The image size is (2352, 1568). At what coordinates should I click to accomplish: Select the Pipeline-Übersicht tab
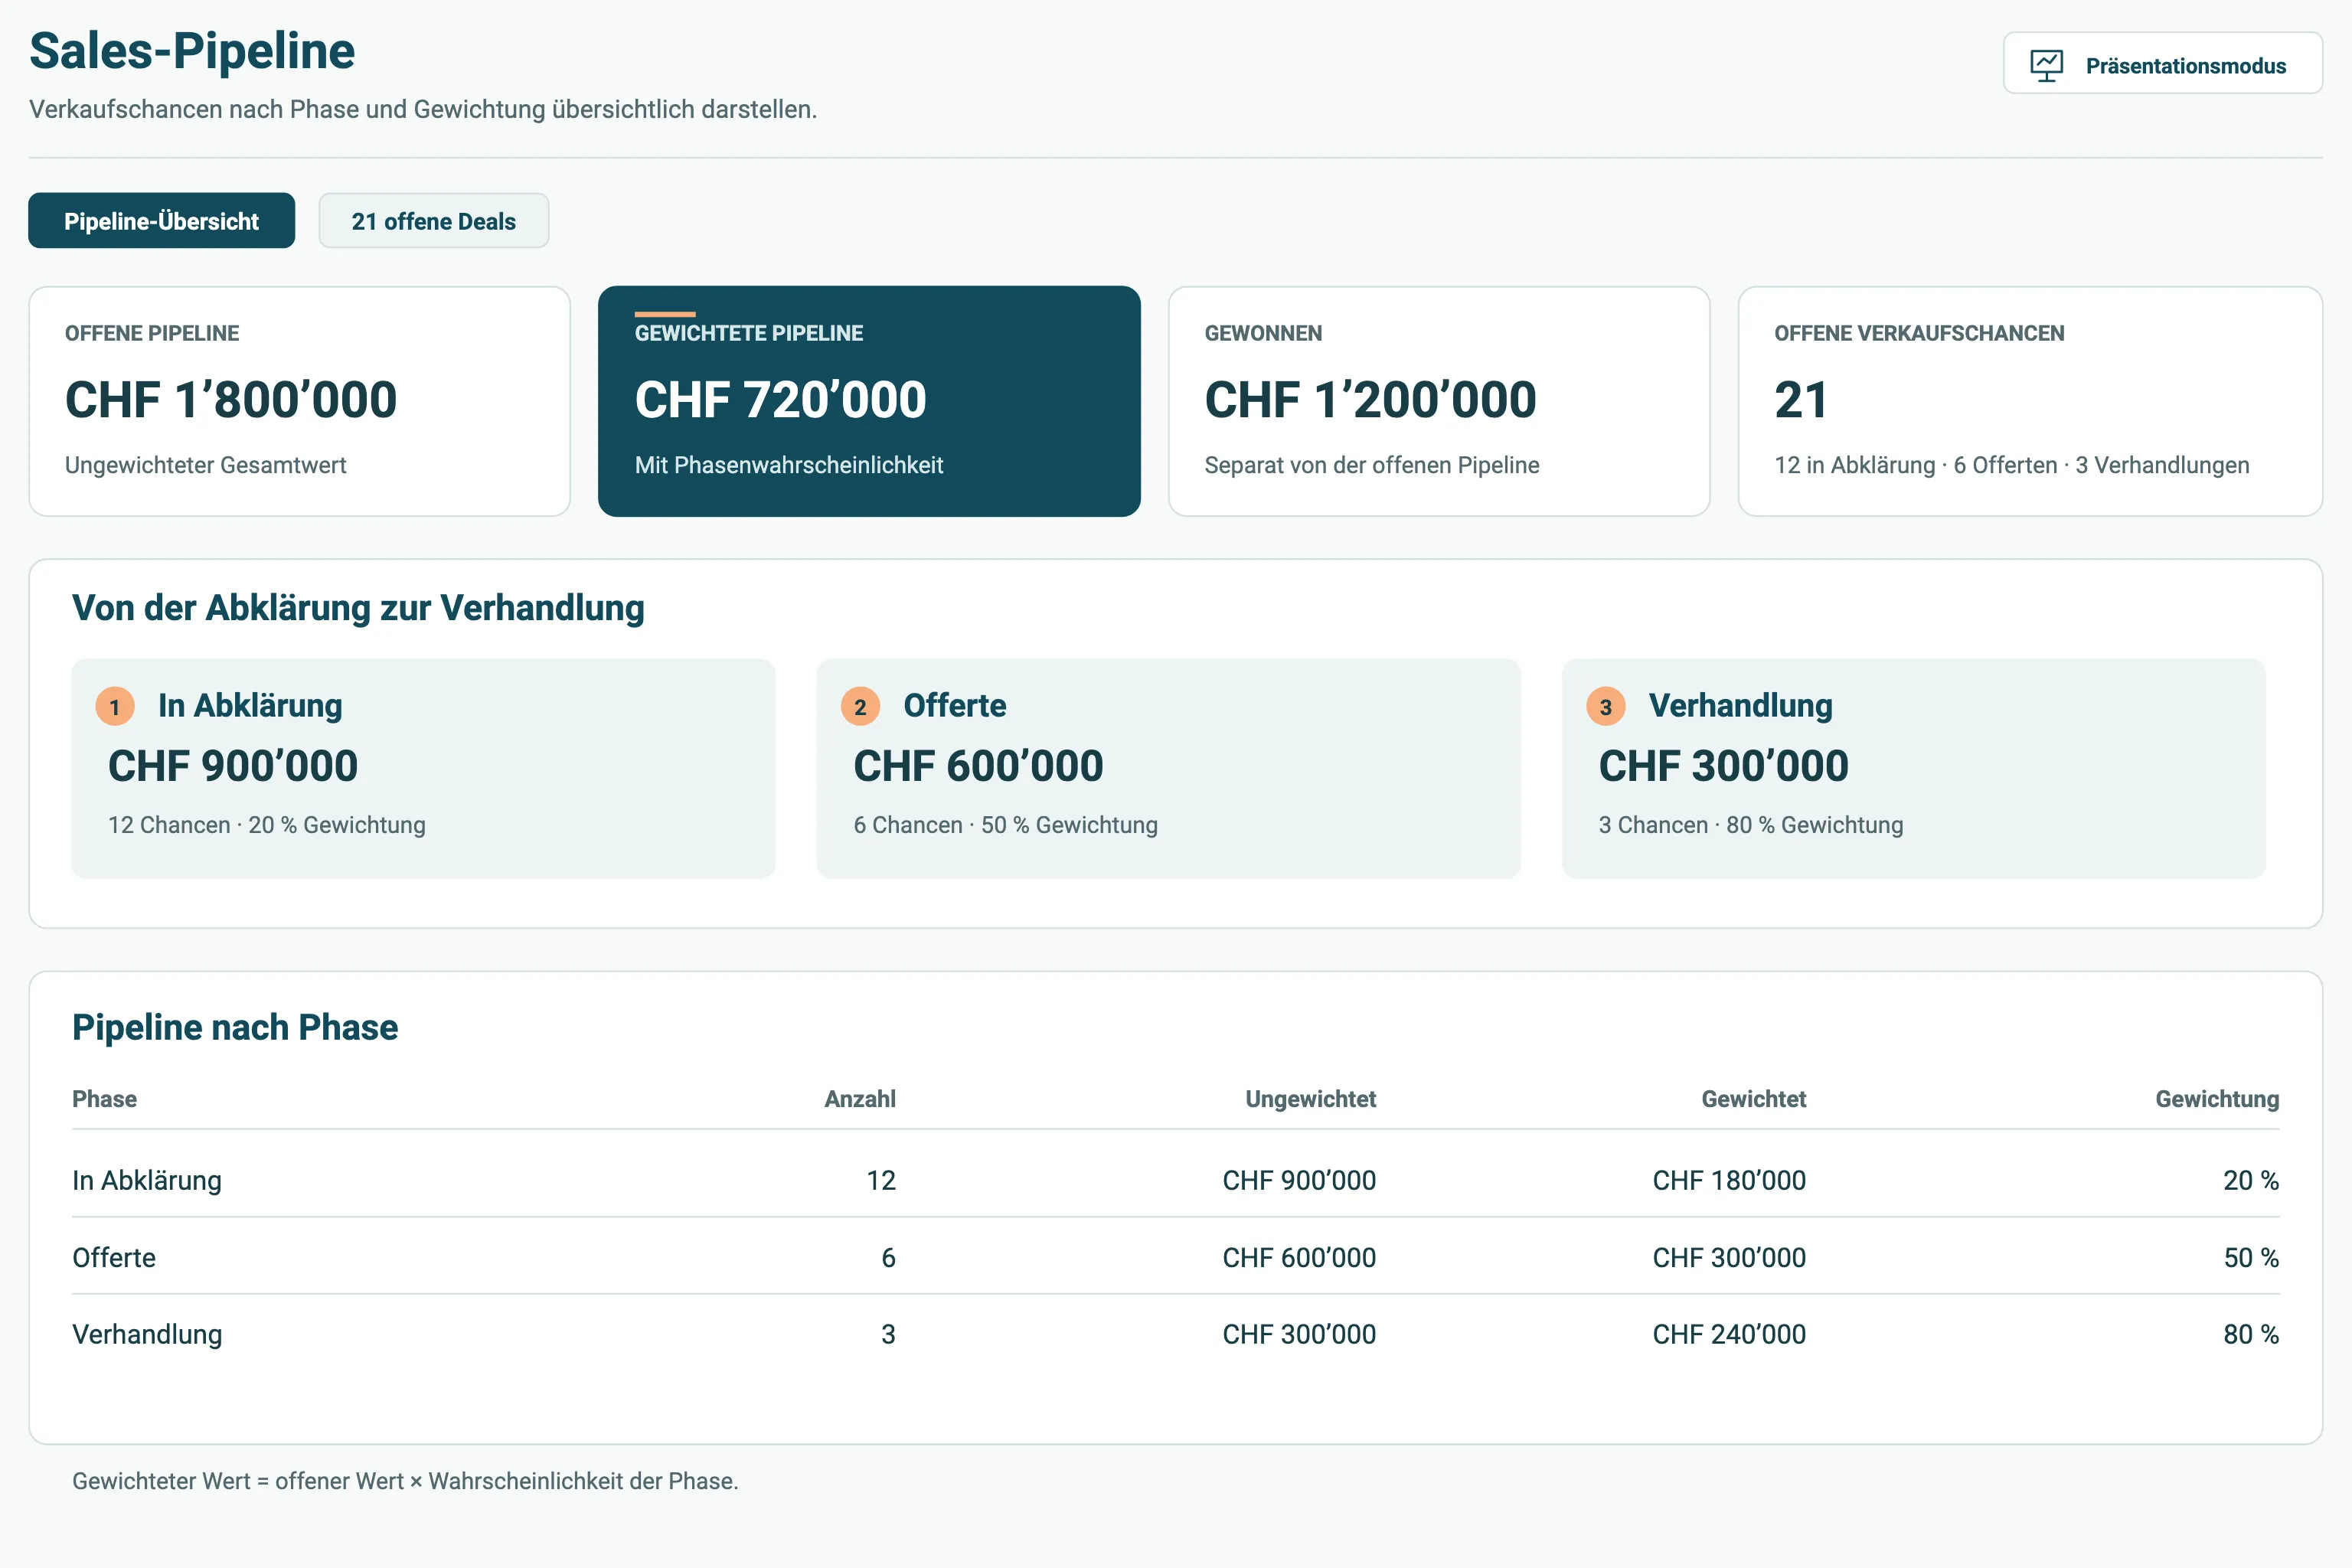(161, 220)
